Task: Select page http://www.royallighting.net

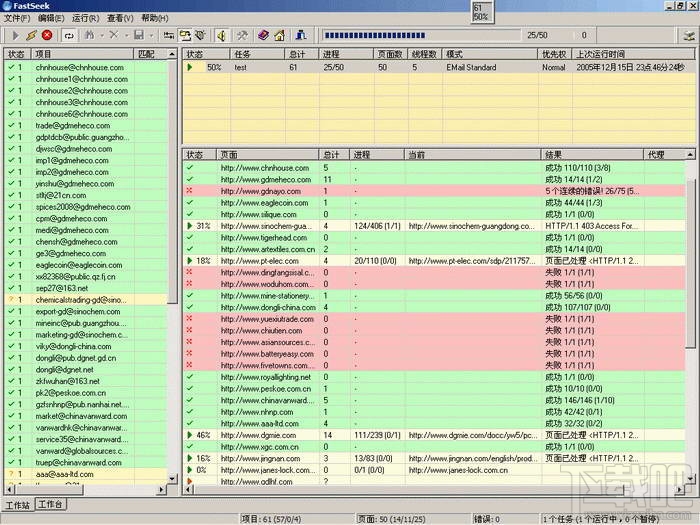Action: (x=266, y=377)
